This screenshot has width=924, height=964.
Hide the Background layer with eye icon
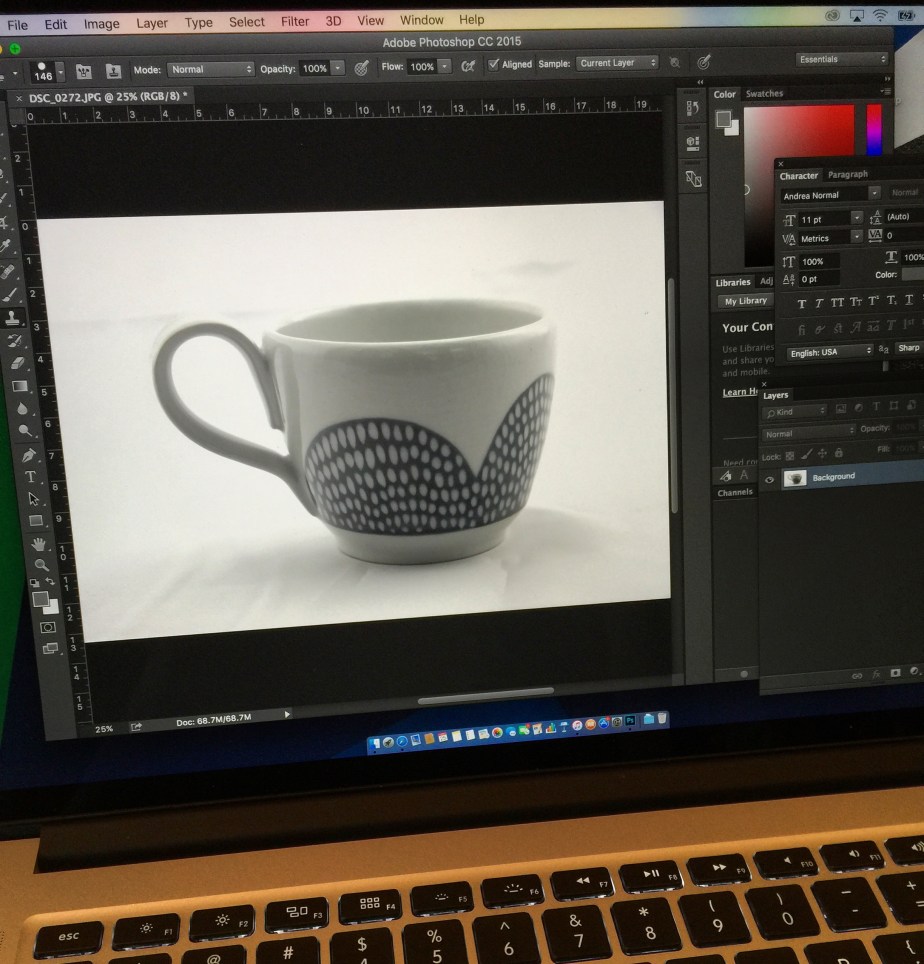click(x=769, y=479)
